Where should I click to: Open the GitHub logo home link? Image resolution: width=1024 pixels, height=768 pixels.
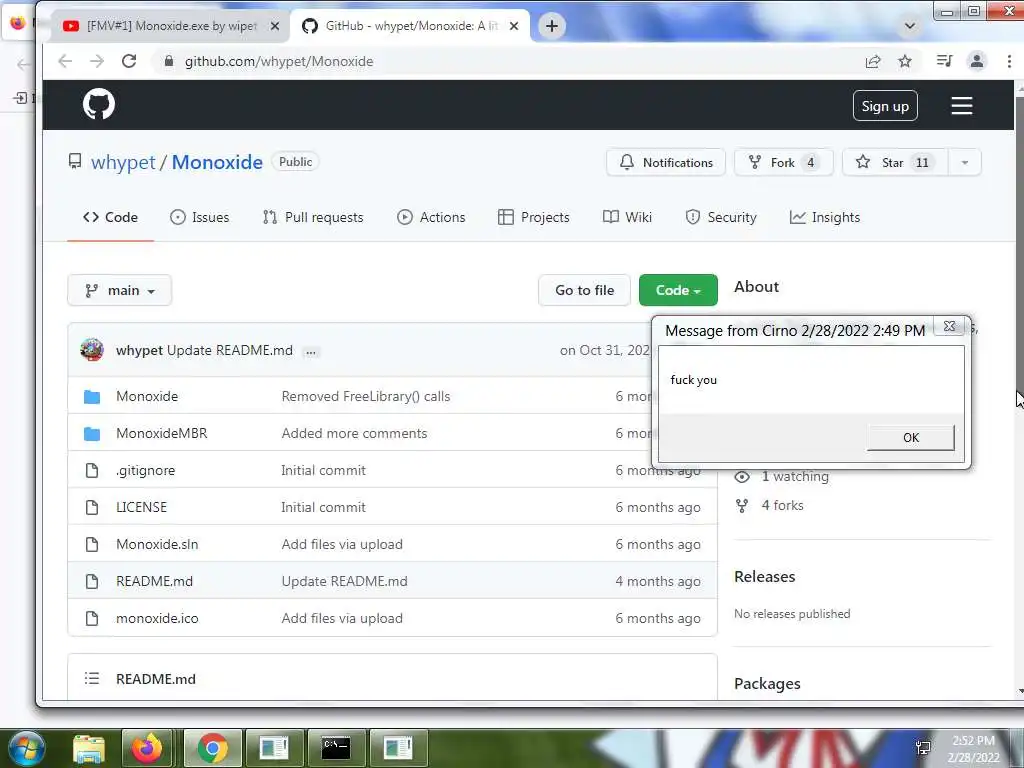[99, 104]
